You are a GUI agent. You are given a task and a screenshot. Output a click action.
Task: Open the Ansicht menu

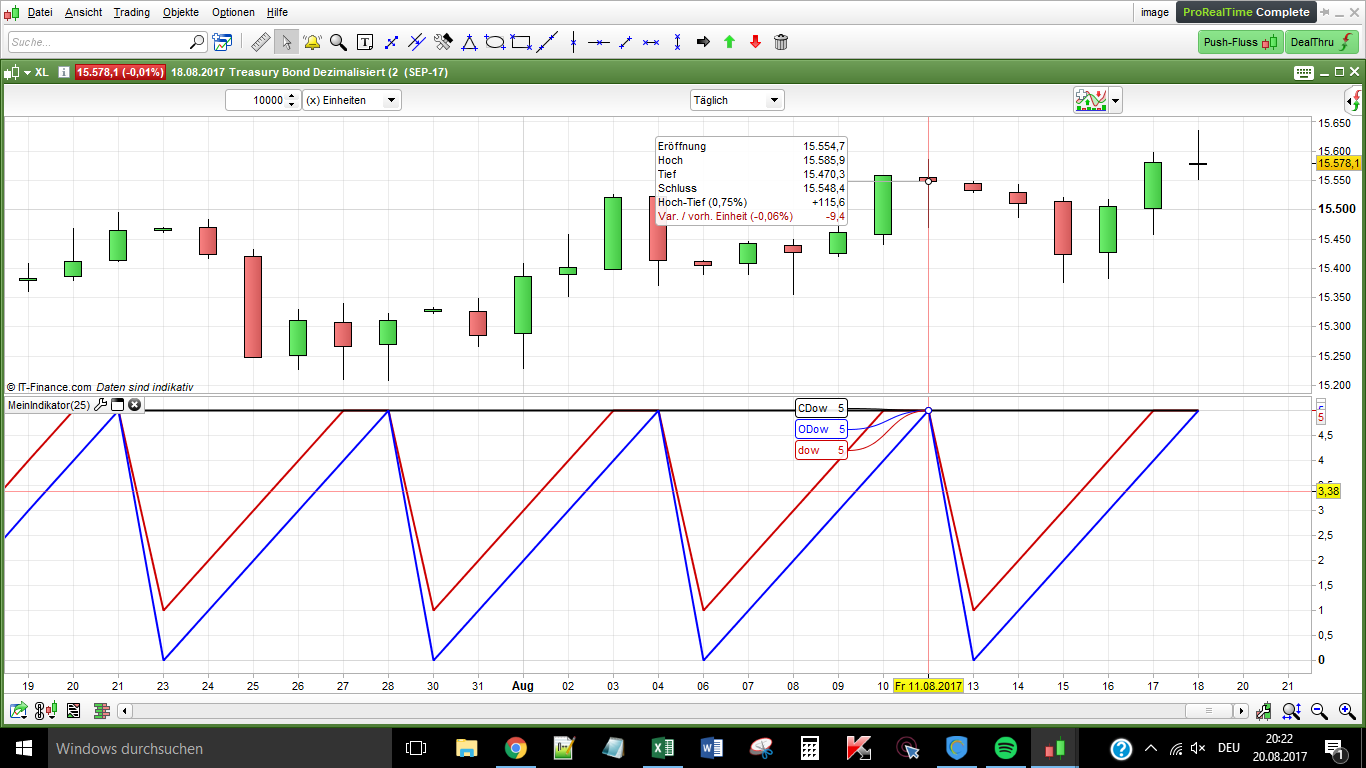click(83, 12)
